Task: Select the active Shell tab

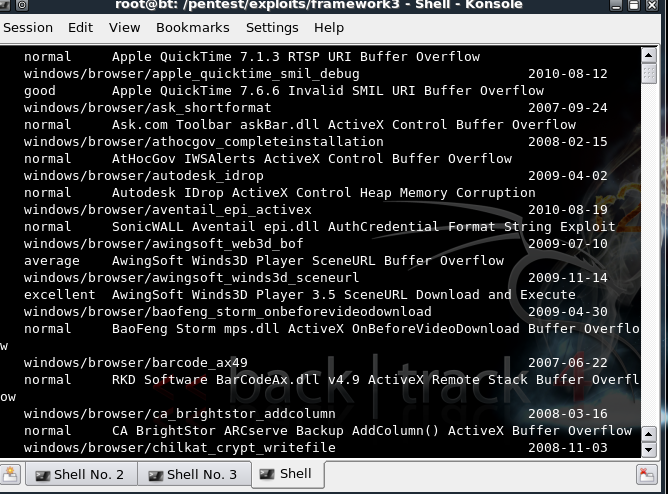Action: [288, 474]
